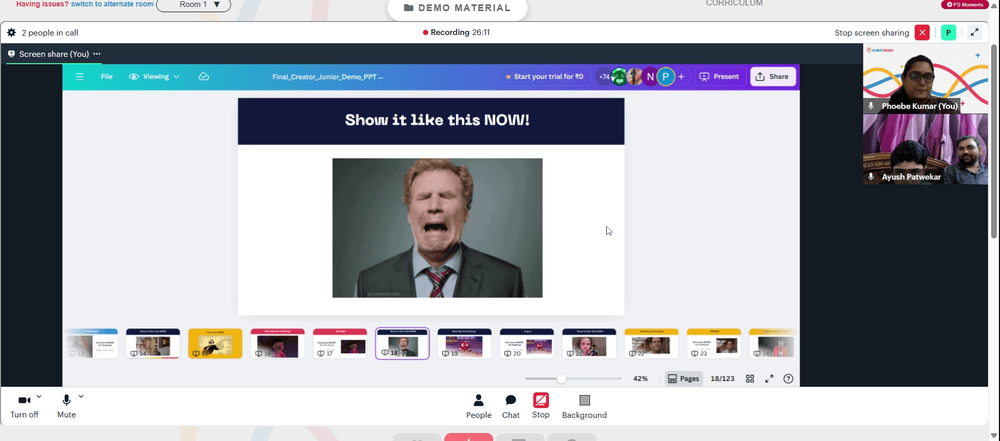Click the N collaborator avatar
The width and height of the screenshot is (1000, 441).
(650, 77)
